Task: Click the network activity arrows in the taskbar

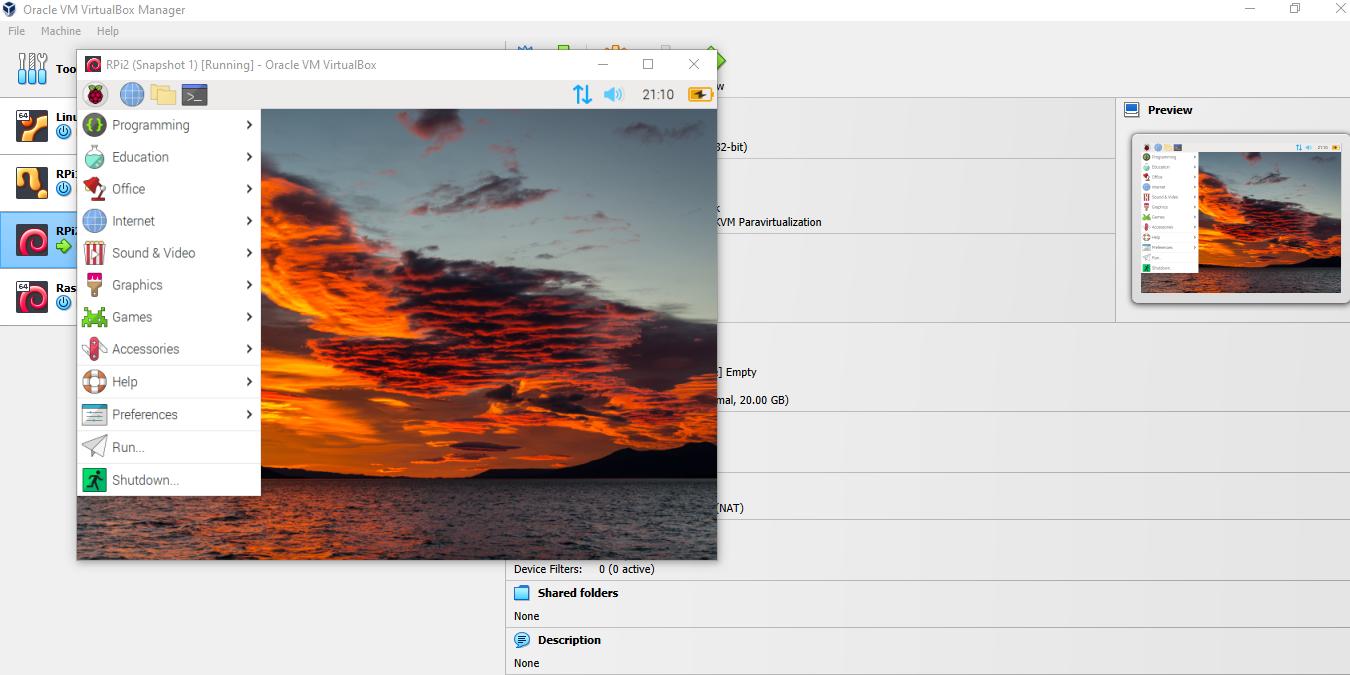Action: click(582, 93)
